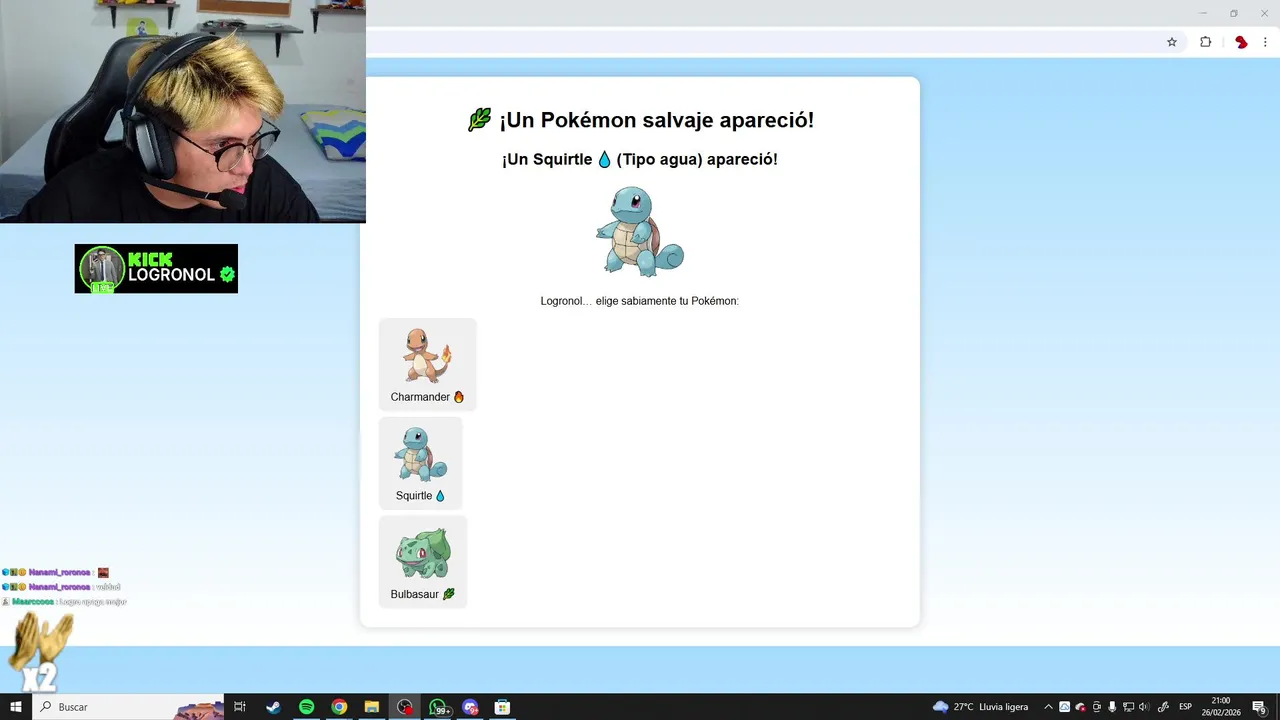The height and width of the screenshot is (720, 1280).
Task: Open the Chrome profile avatar
Action: pos(1241,42)
